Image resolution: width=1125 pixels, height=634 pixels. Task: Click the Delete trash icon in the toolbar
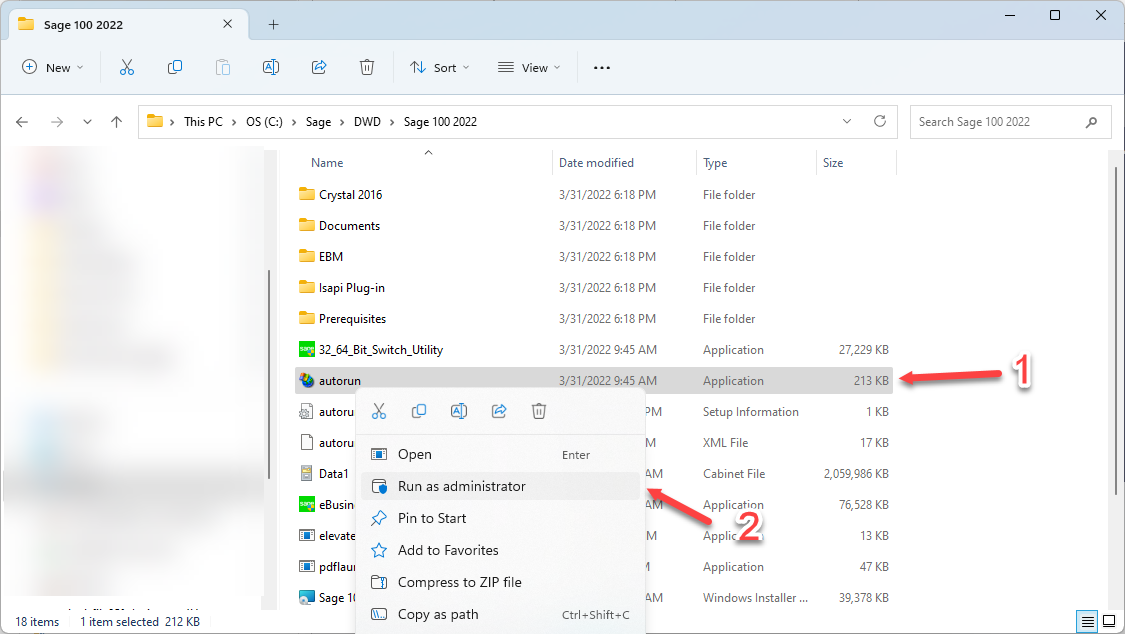[x=366, y=67]
